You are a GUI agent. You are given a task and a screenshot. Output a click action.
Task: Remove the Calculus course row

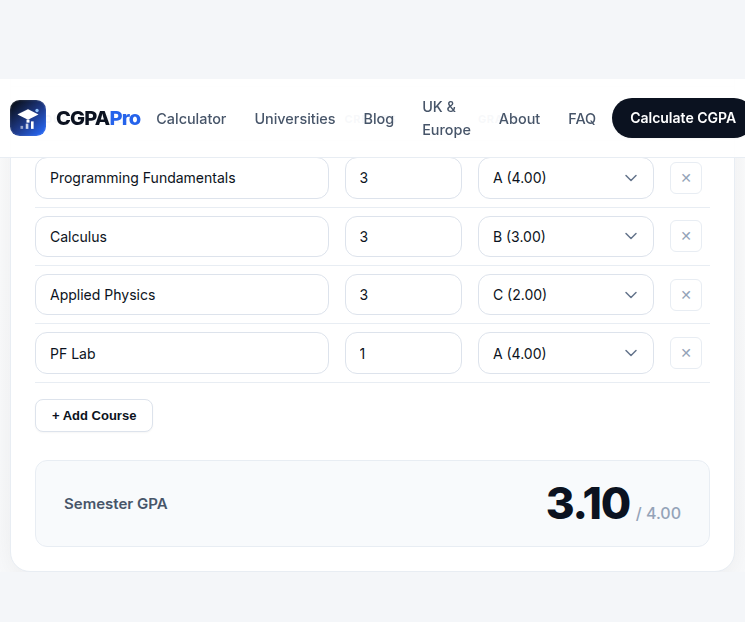click(686, 236)
